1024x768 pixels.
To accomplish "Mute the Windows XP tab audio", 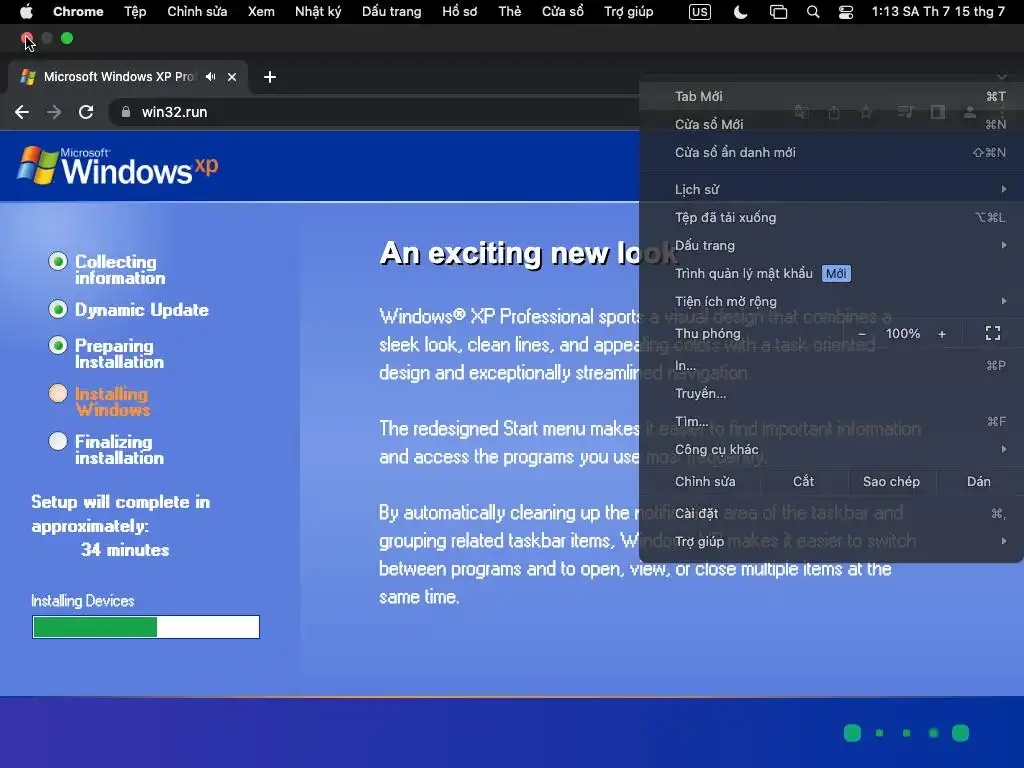I will 210,77.
